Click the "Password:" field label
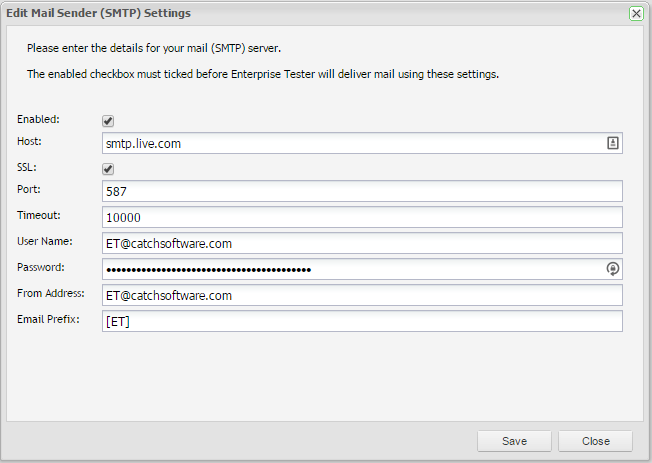The width and height of the screenshot is (652, 463). pyautogui.click(x=42, y=267)
